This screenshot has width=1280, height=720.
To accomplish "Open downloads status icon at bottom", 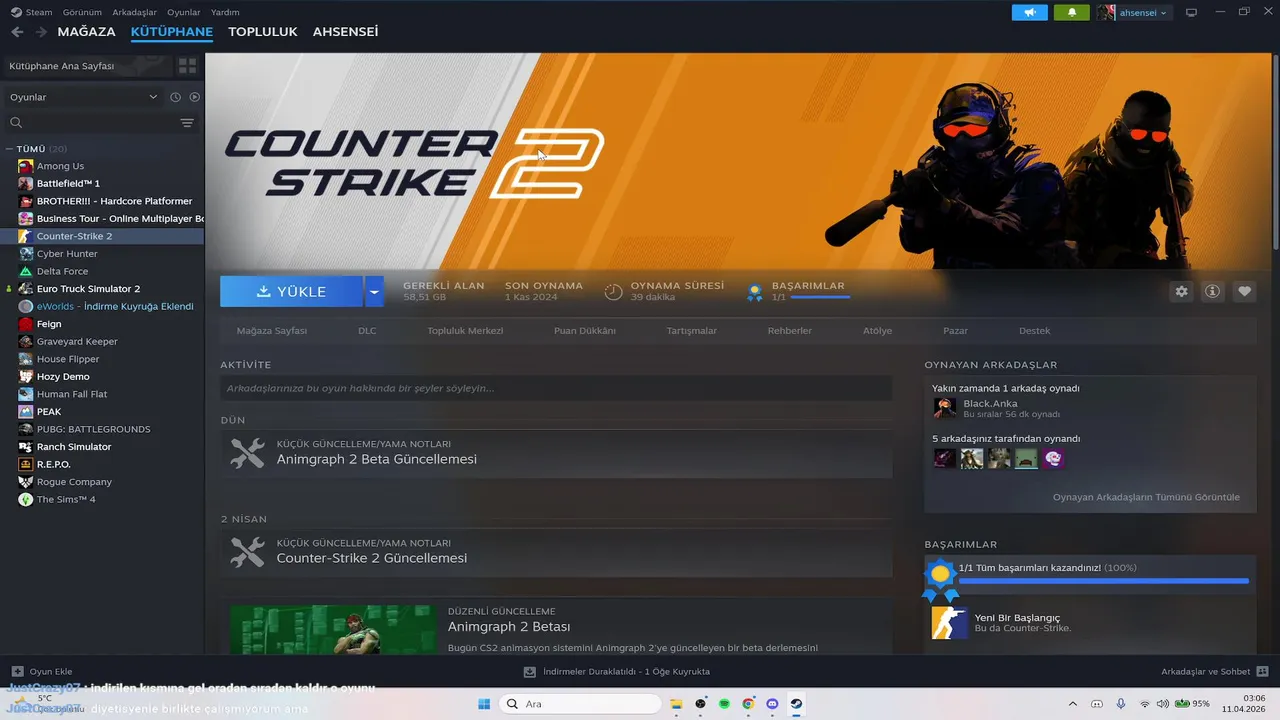I will click(529, 671).
